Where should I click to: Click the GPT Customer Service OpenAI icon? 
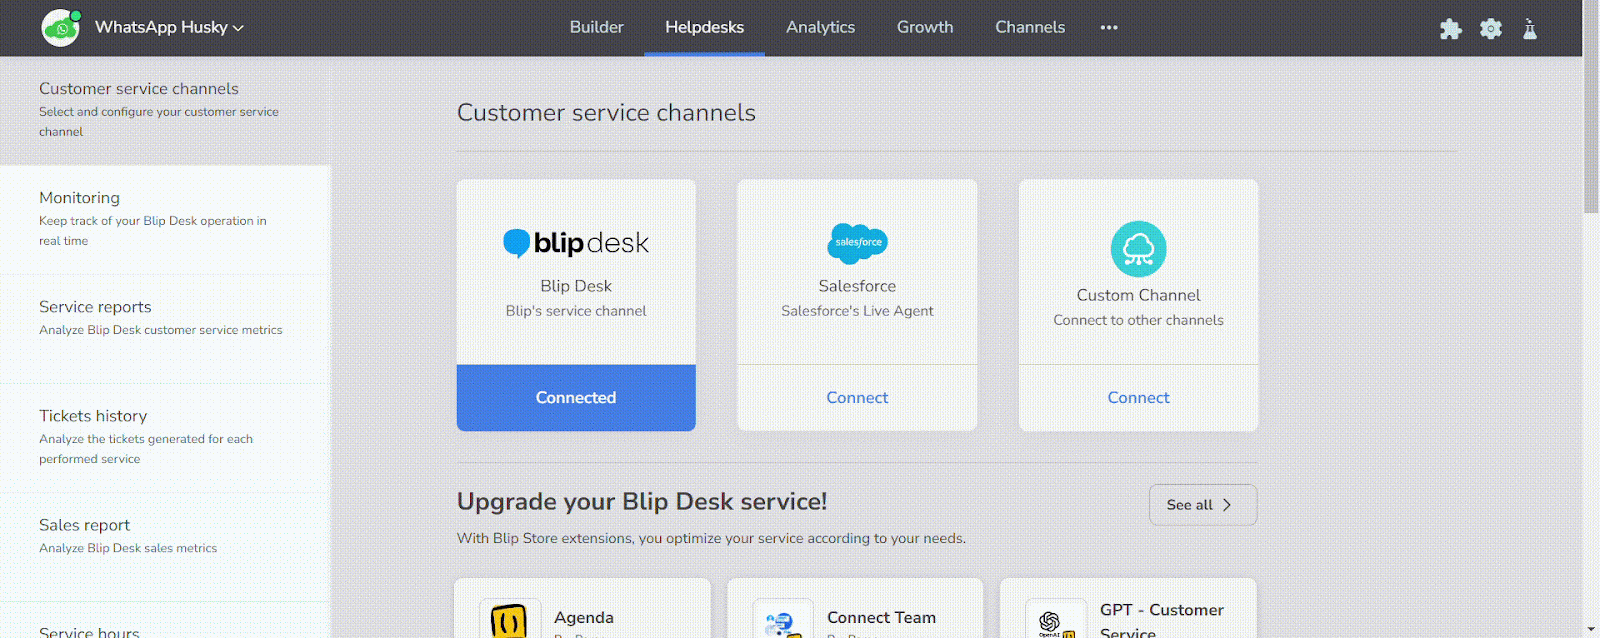(1056, 620)
